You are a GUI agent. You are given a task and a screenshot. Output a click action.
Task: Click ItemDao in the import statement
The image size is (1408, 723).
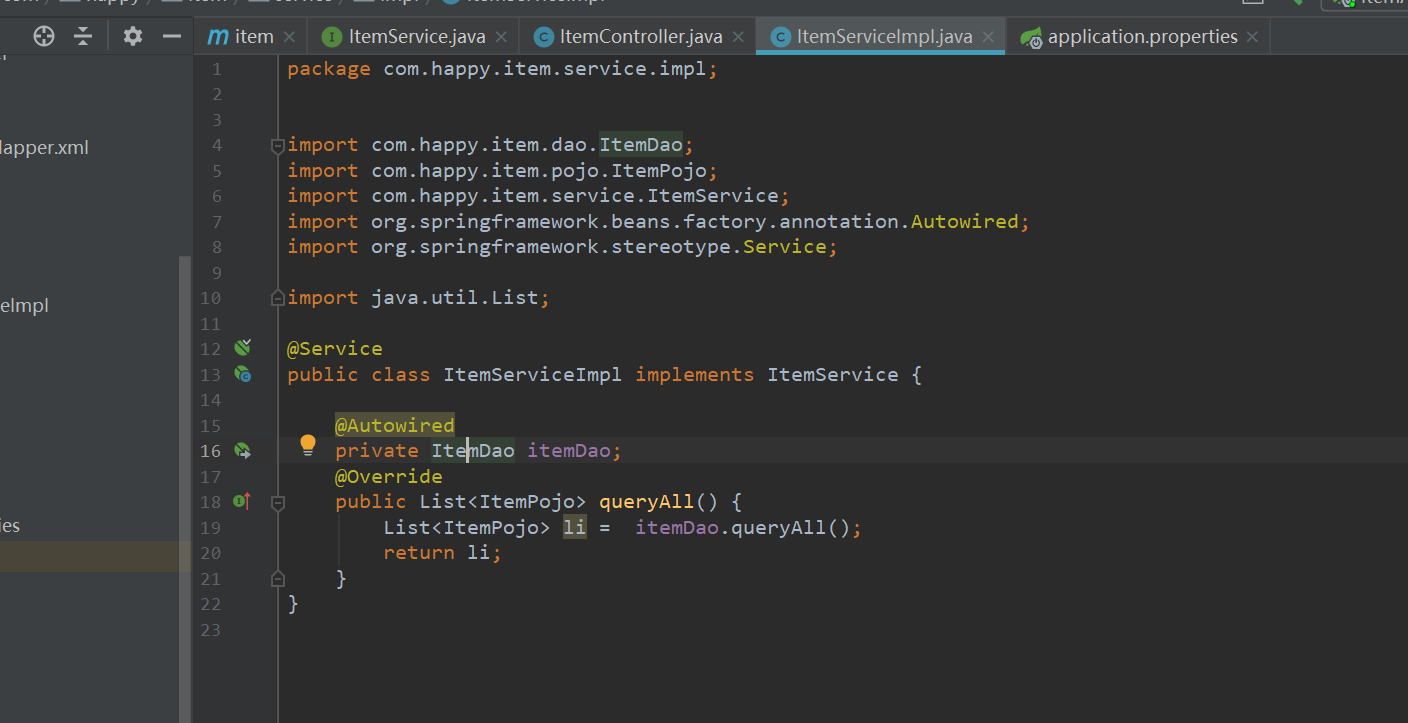(x=640, y=145)
